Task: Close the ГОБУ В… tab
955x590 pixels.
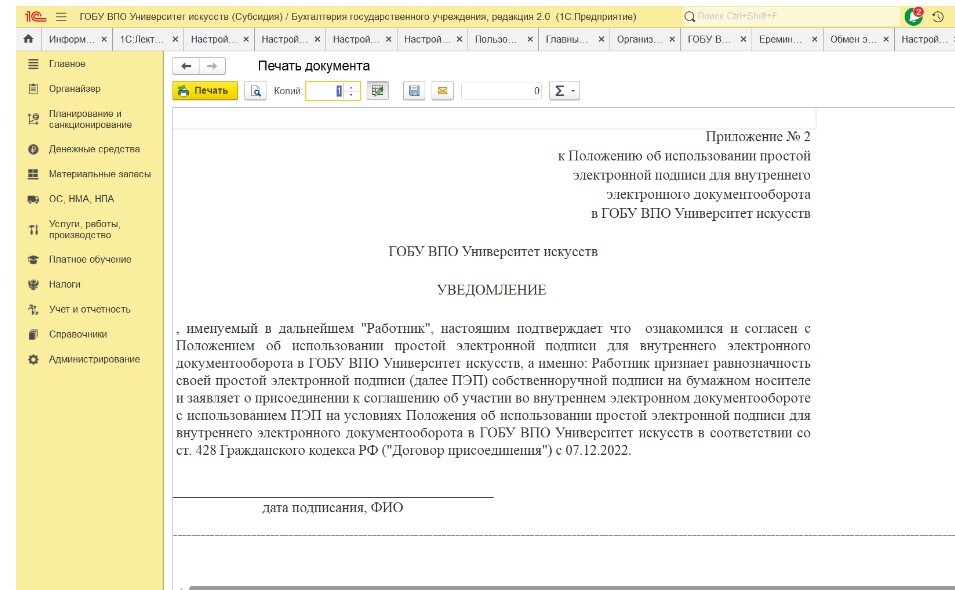Action: (x=743, y=39)
